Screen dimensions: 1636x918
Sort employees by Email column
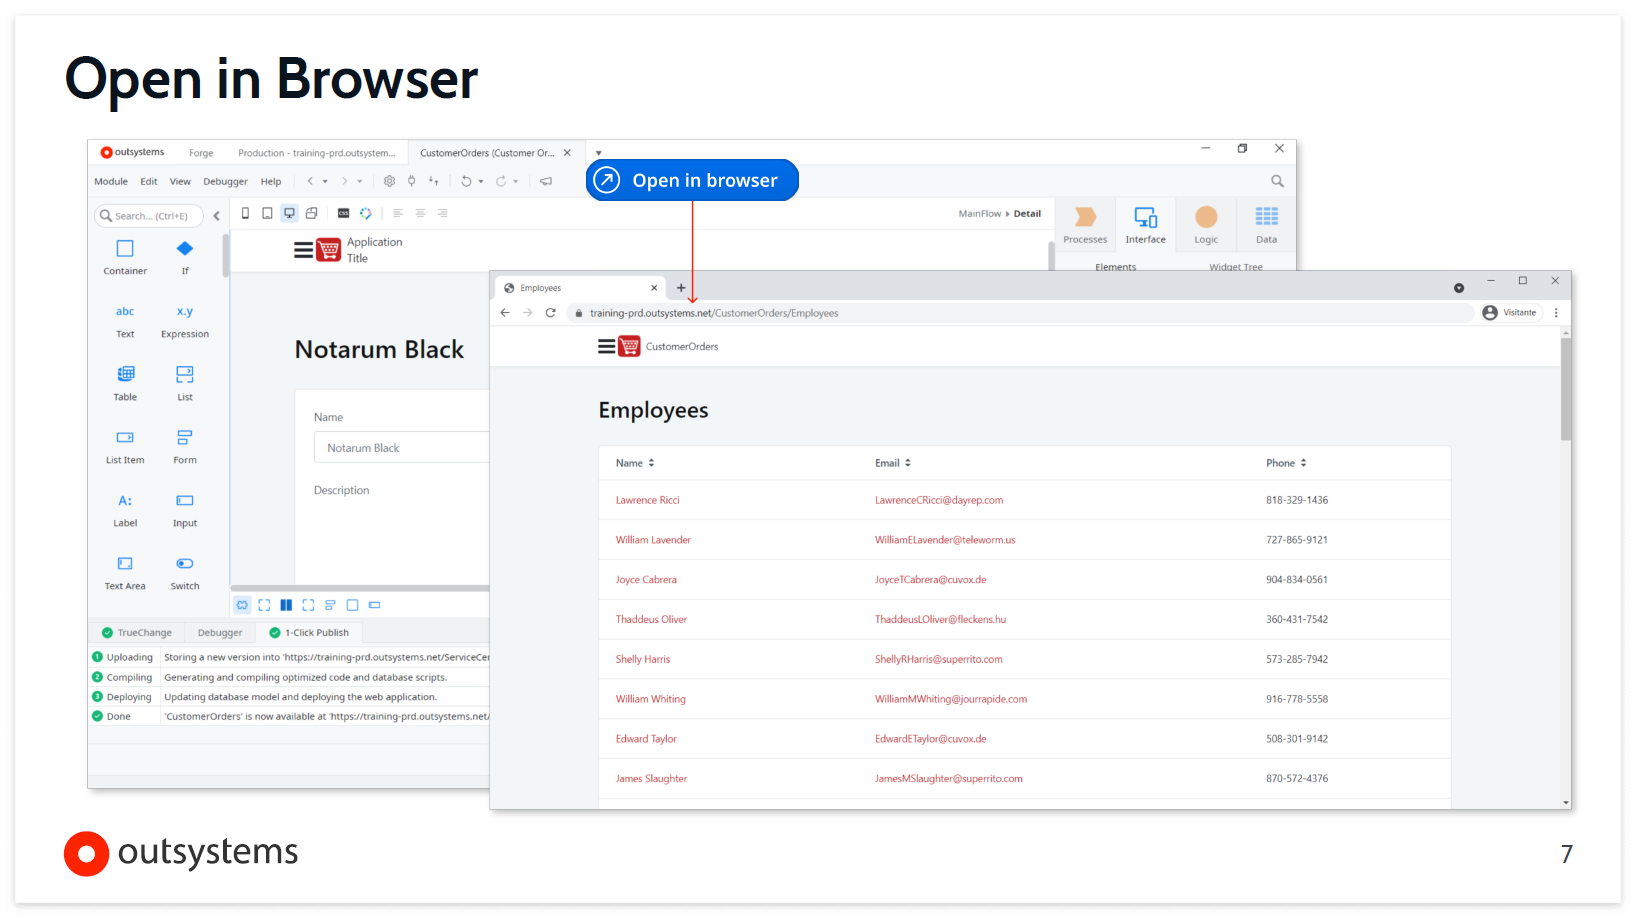pyautogui.click(x=893, y=463)
